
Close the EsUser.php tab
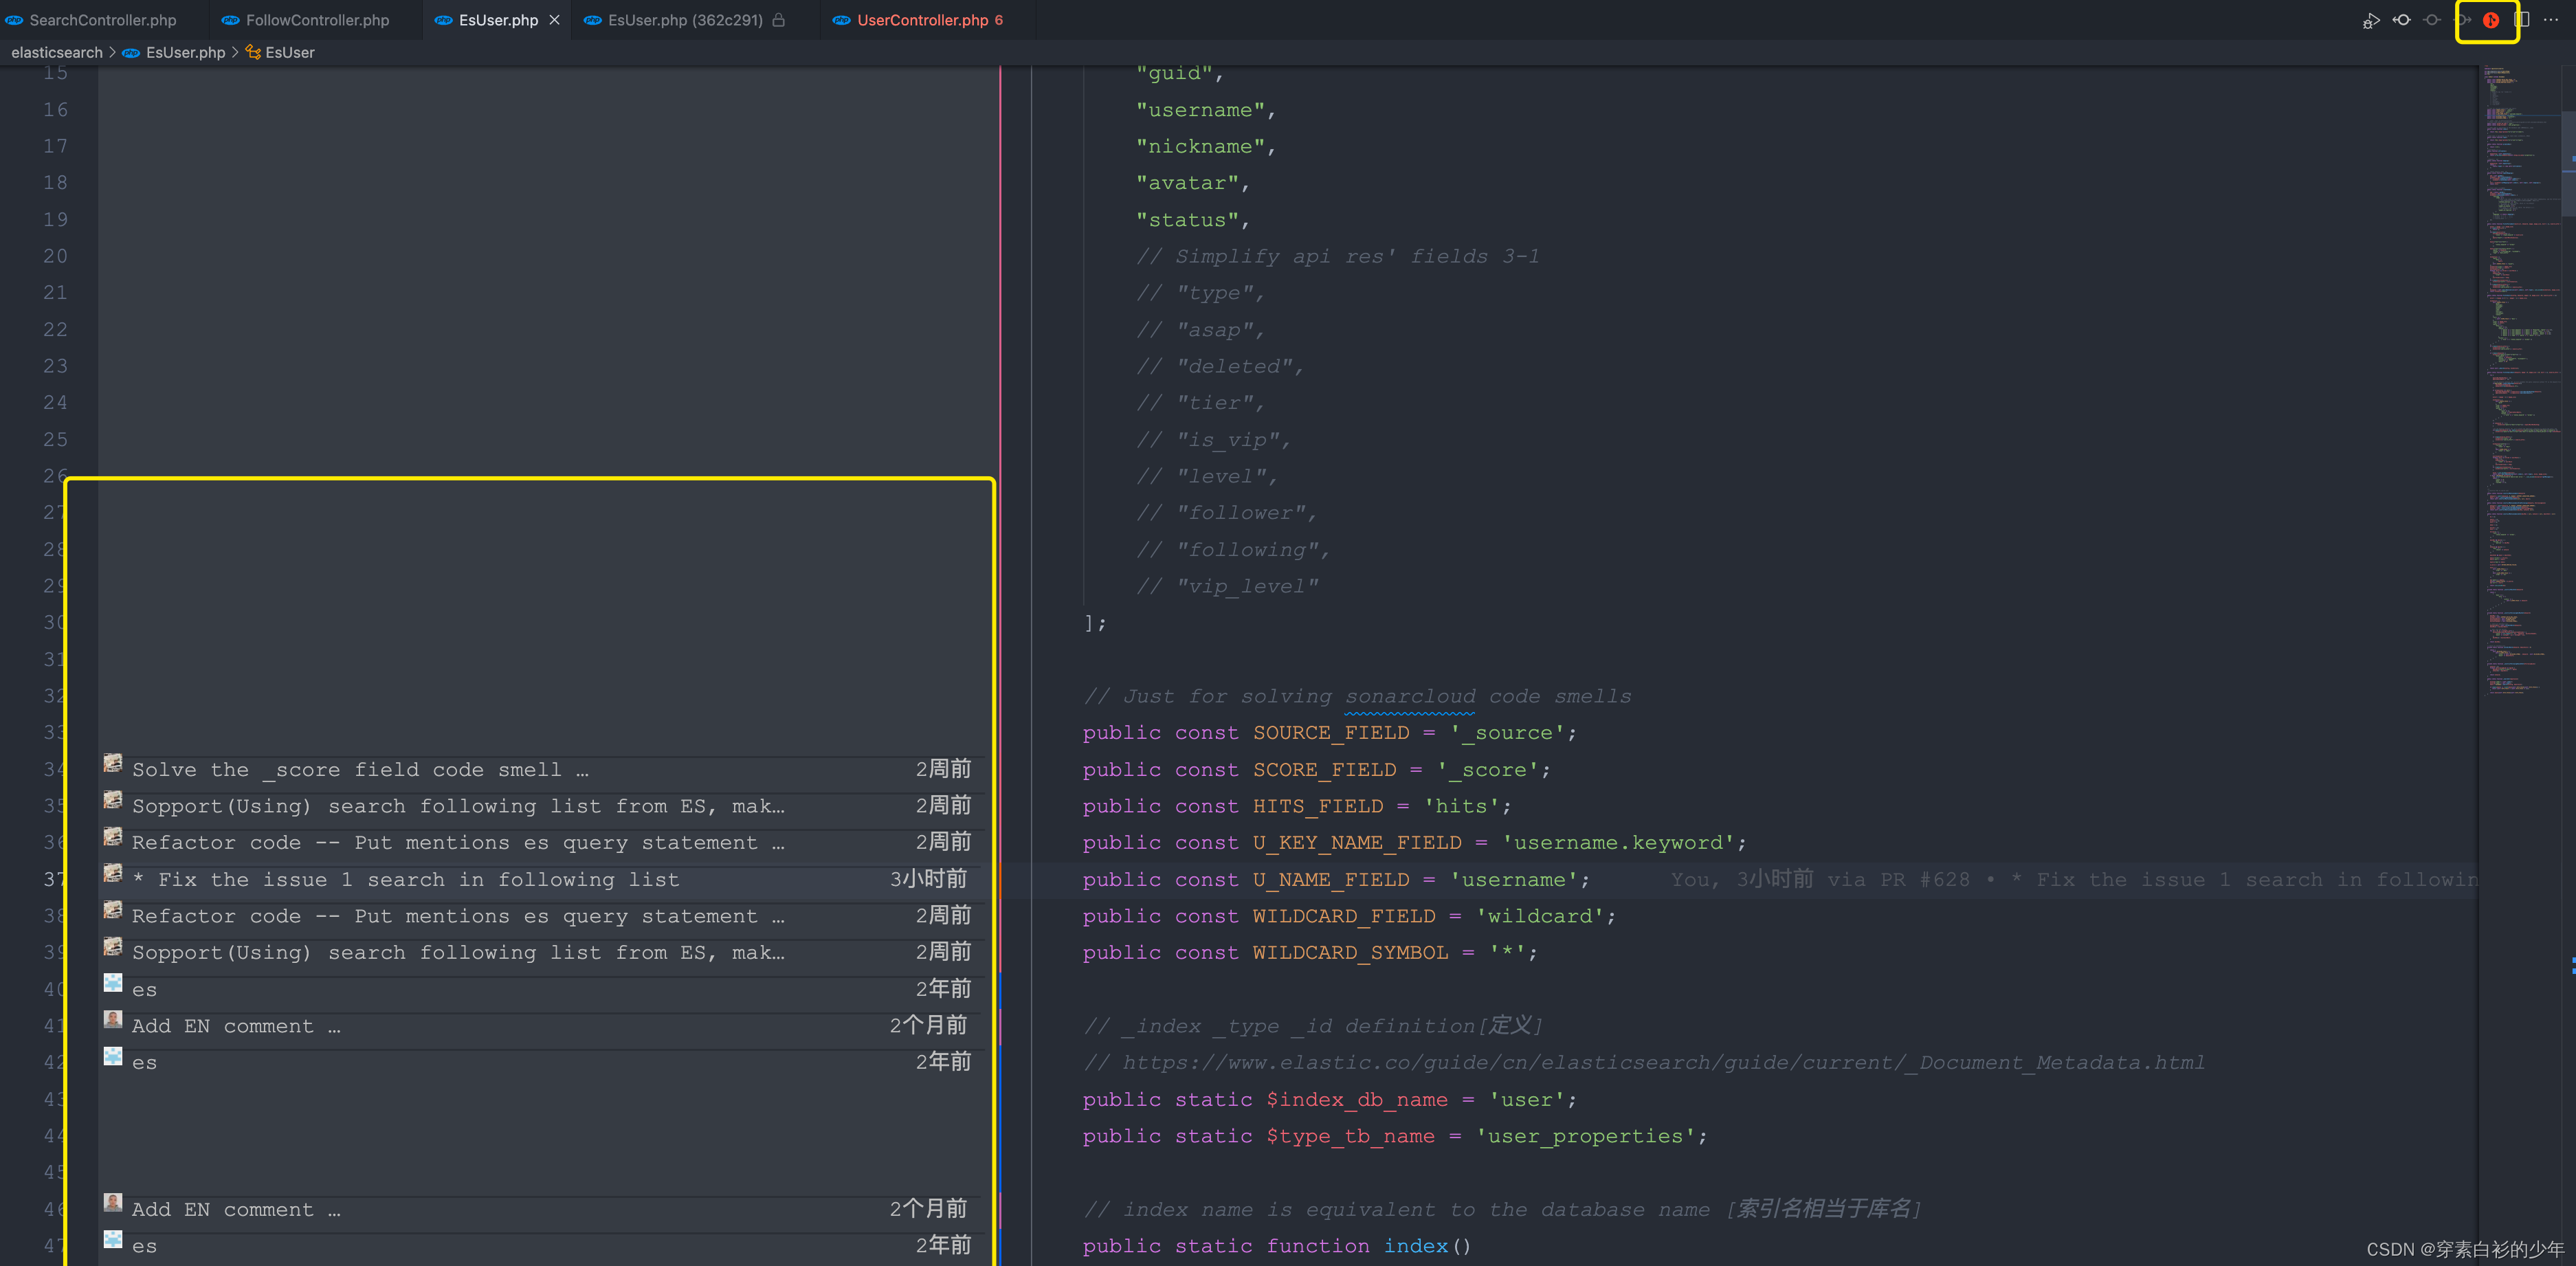pos(554,20)
